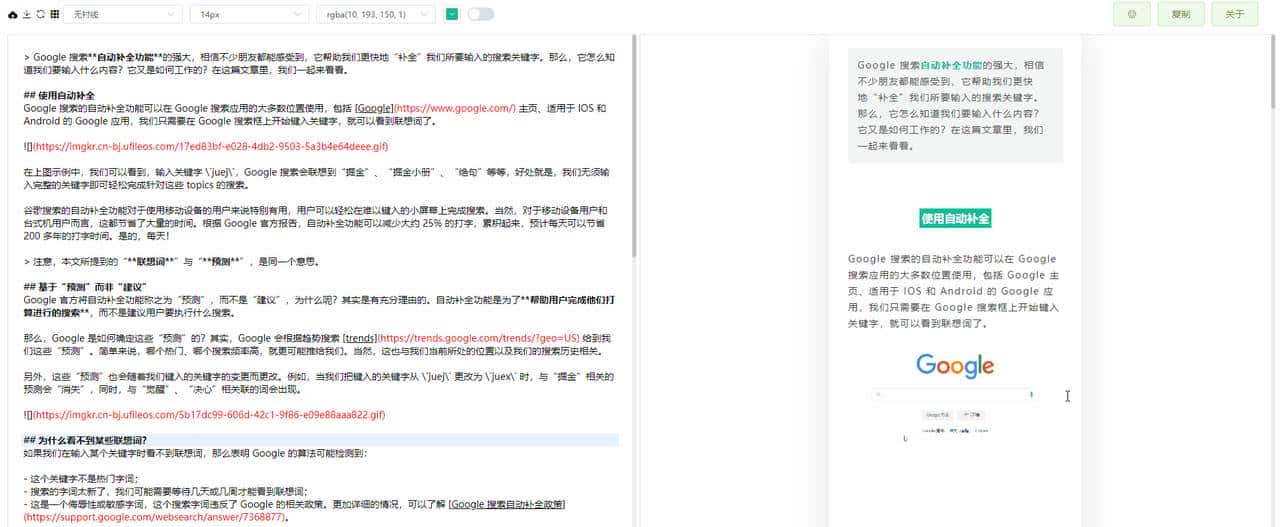Click the '## 使用自动补全' heading in the editor
Viewport: 1280px width, 527px height.
click(x=58, y=96)
